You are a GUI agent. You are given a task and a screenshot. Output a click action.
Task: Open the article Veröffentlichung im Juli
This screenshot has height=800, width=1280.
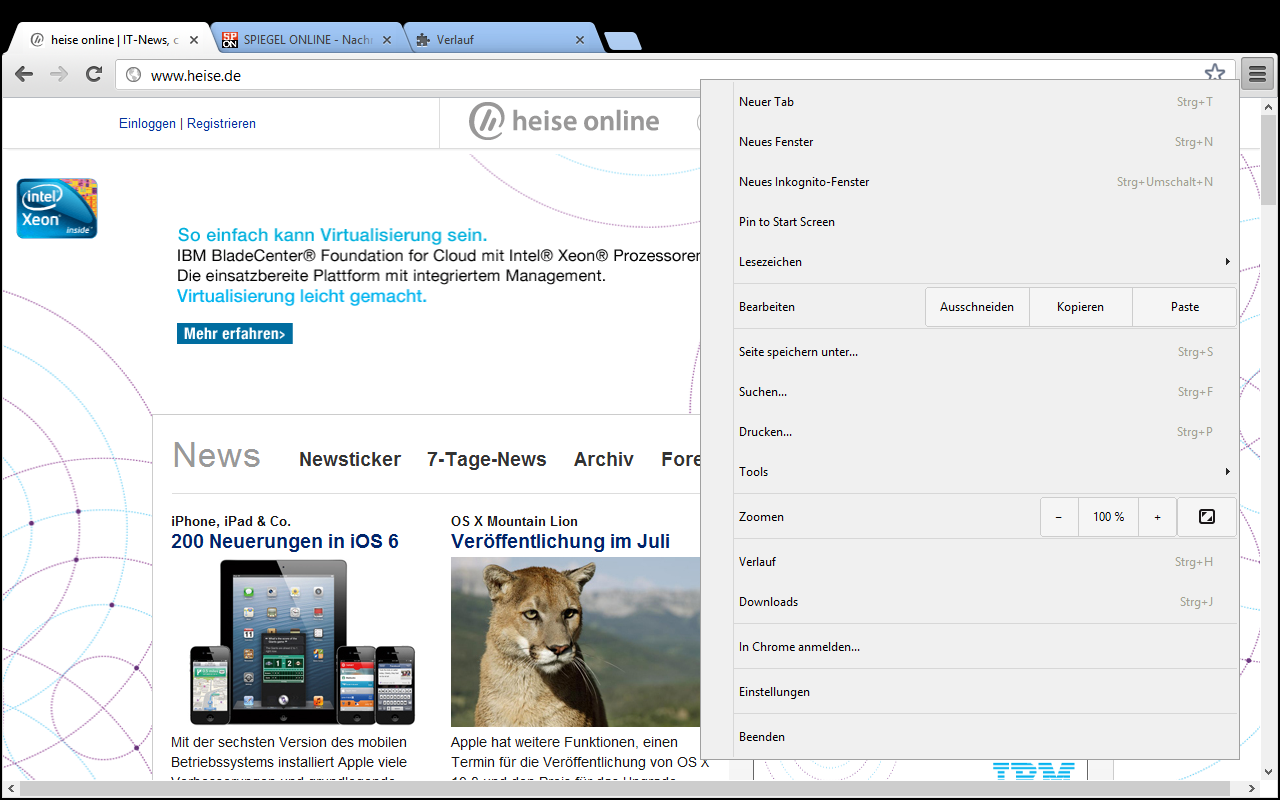click(560, 541)
